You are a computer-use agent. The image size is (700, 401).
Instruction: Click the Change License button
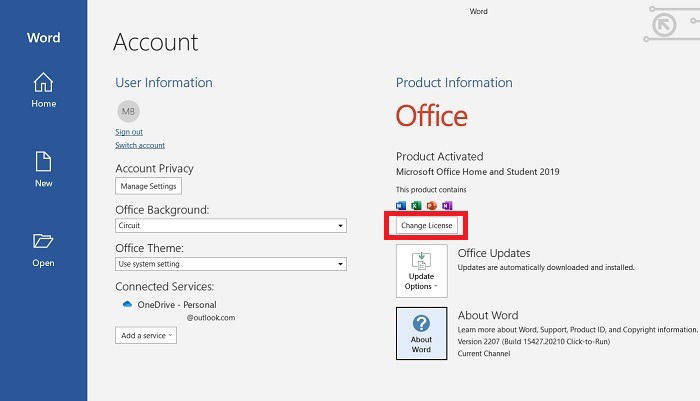pyautogui.click(x=426, y=226)
